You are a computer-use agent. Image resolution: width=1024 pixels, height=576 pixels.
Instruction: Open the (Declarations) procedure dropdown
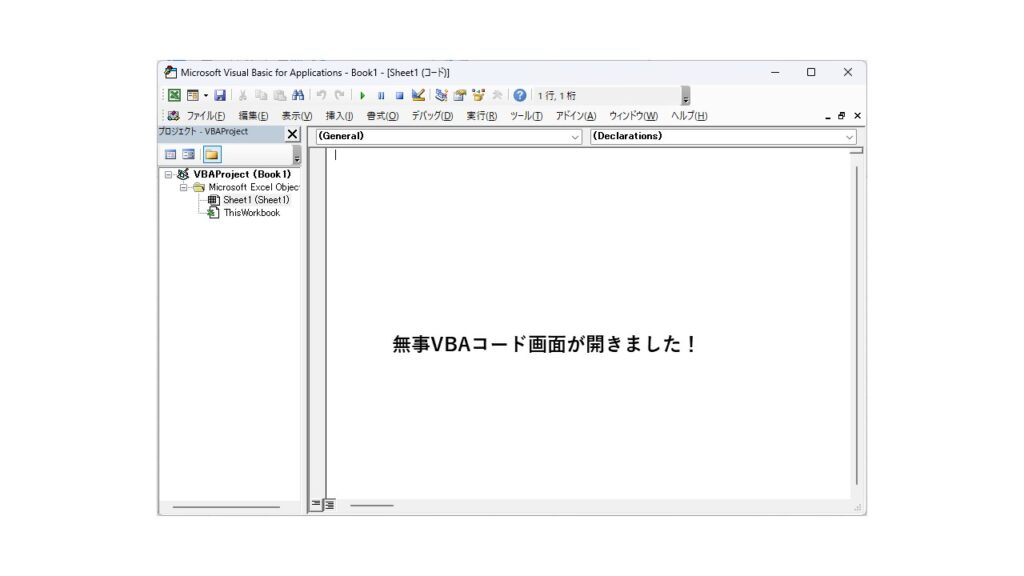pos(850,137)
